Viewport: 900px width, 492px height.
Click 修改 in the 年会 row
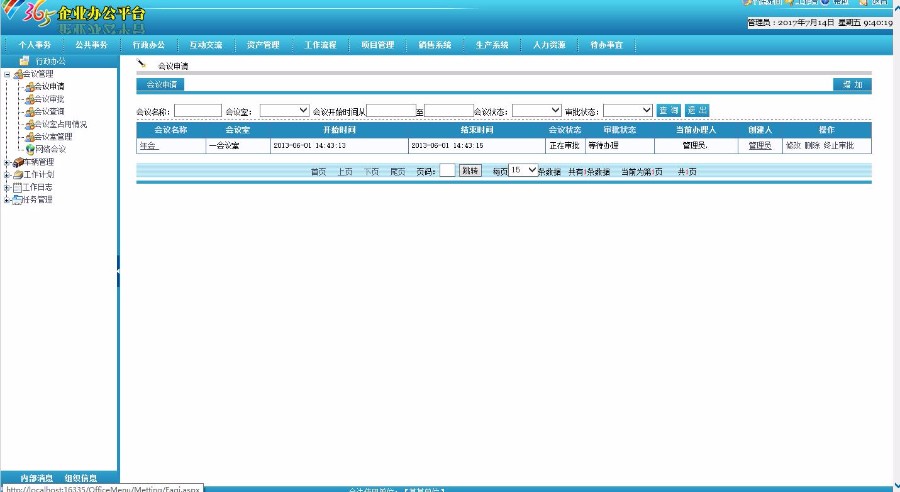point(793,146)
